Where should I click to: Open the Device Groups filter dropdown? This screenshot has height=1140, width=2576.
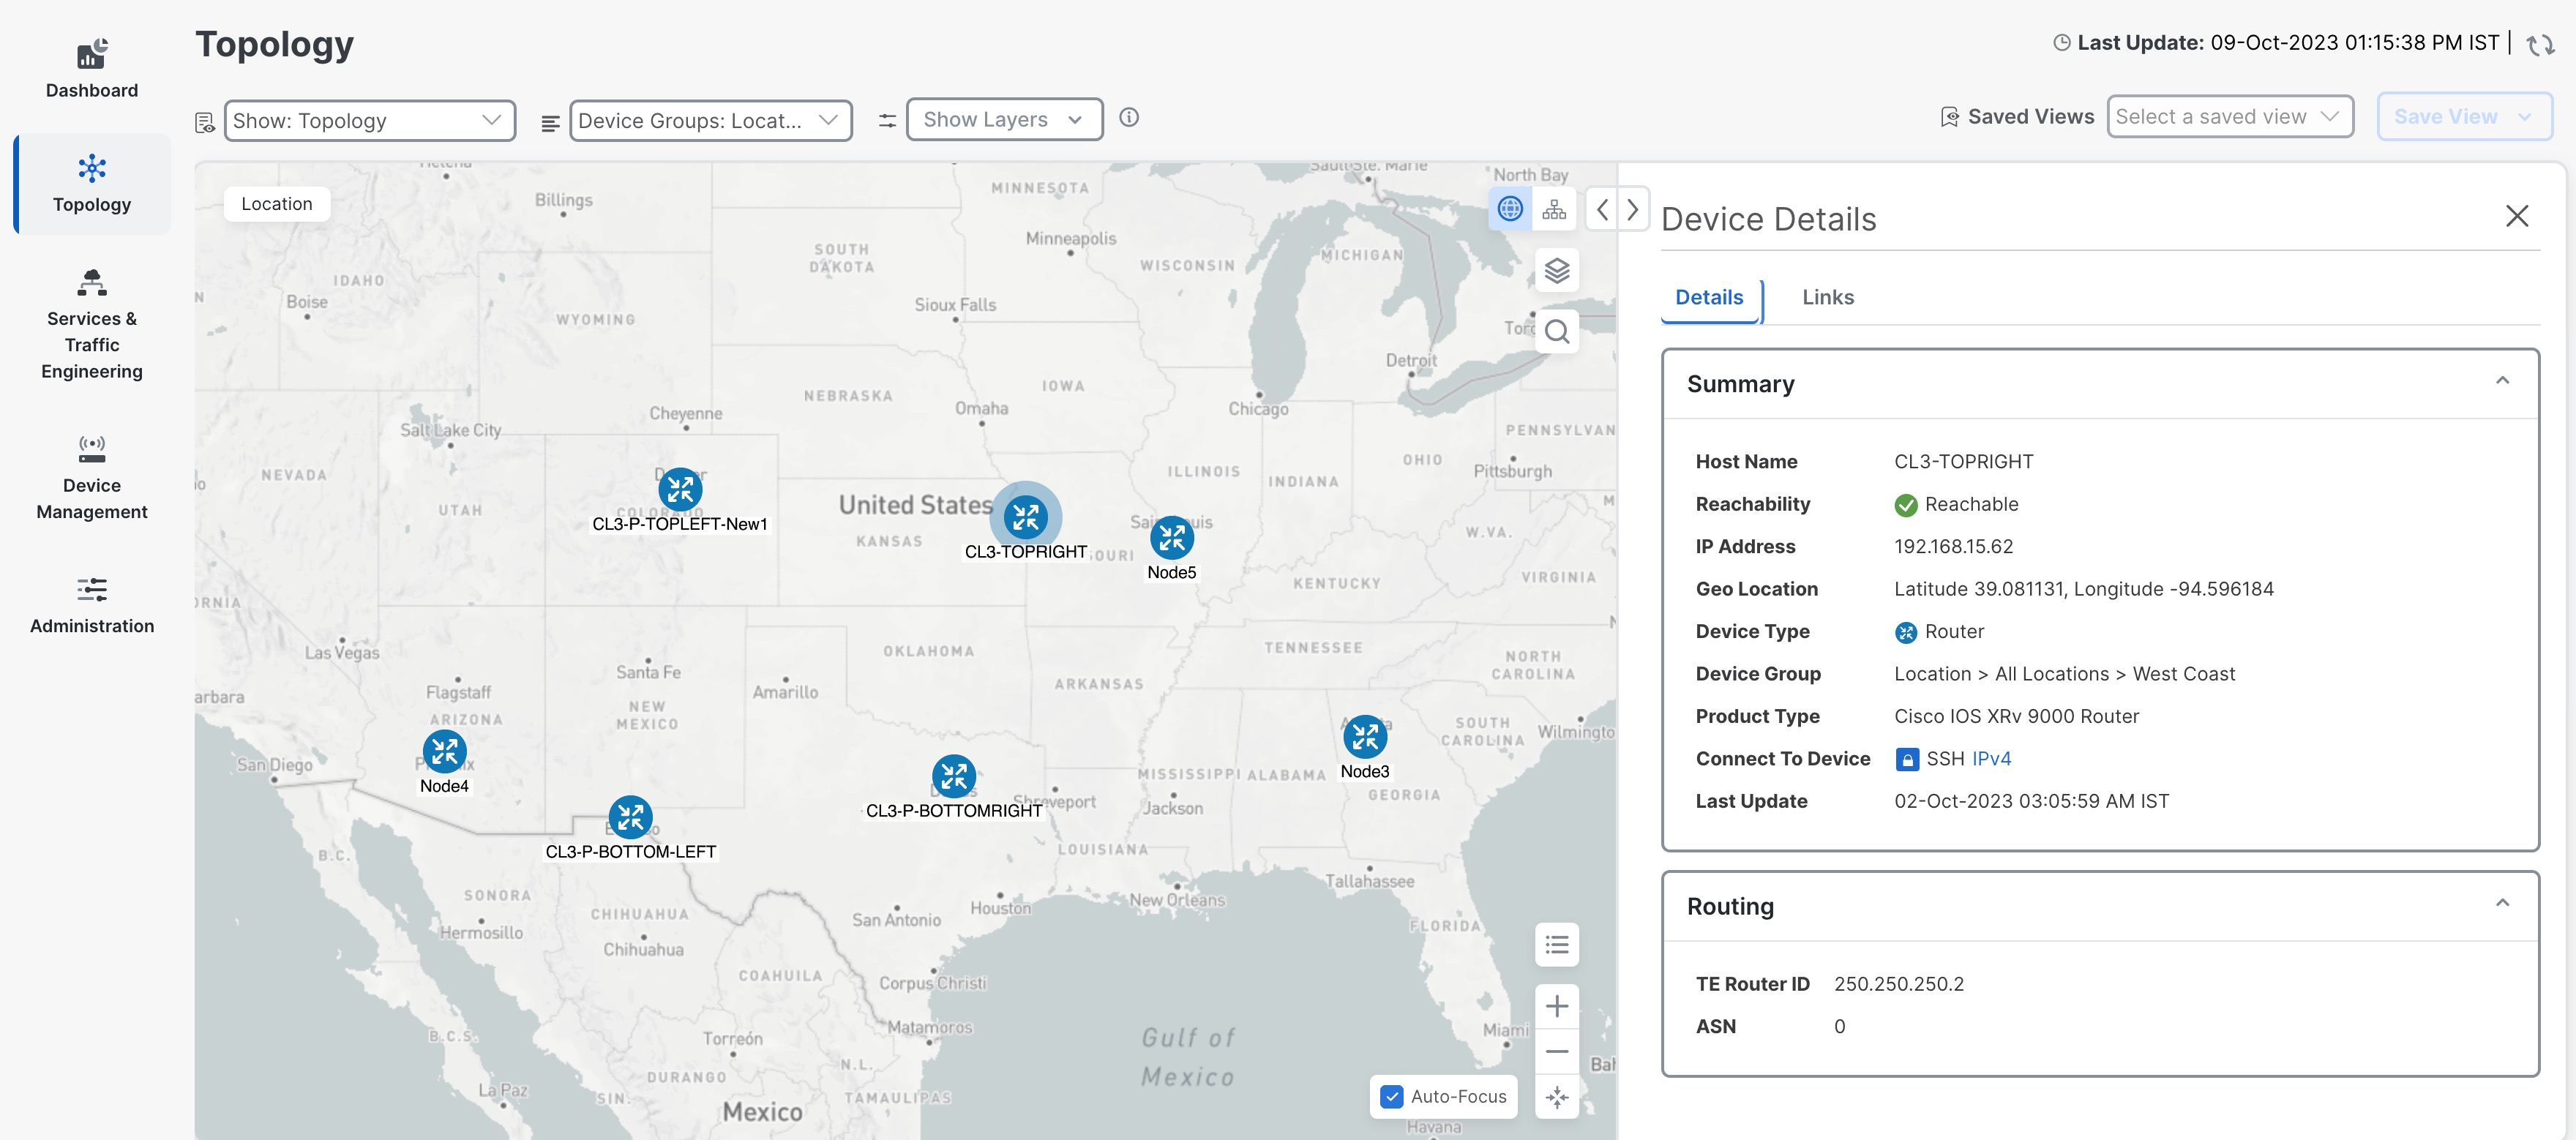[710, 120]
